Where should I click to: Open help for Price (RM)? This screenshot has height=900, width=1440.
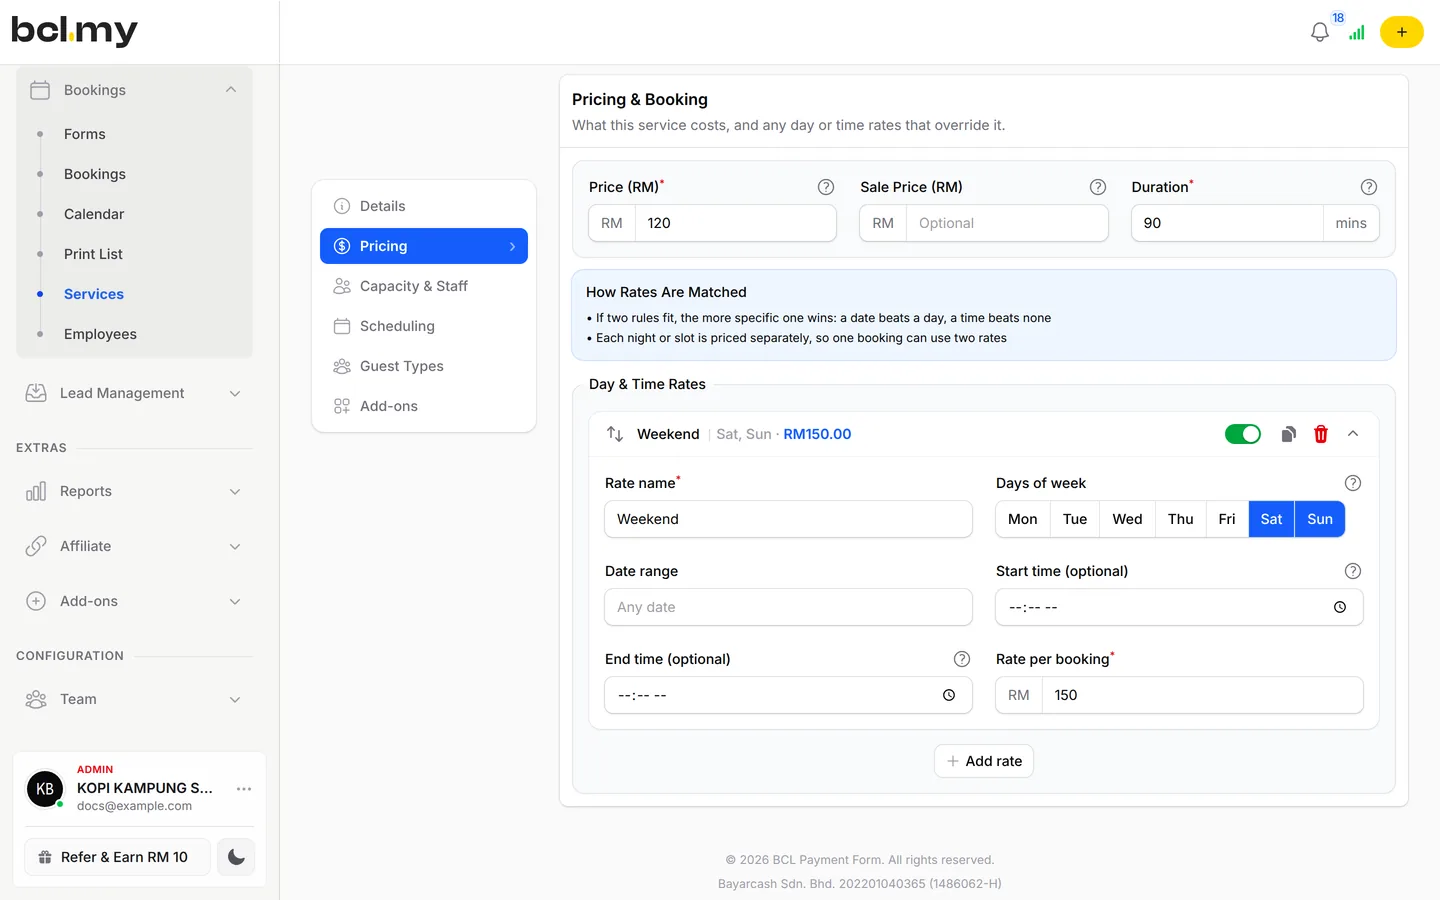tap(826, 187)
